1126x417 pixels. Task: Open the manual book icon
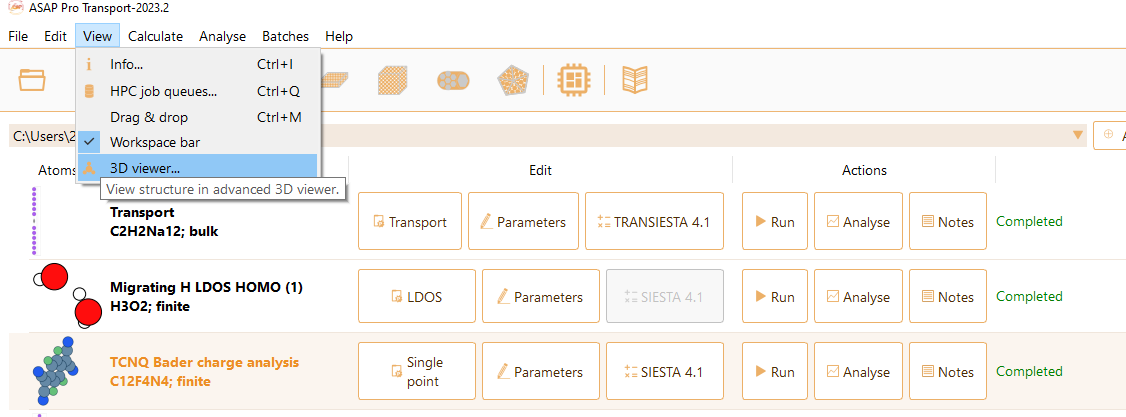pos(635,80)
